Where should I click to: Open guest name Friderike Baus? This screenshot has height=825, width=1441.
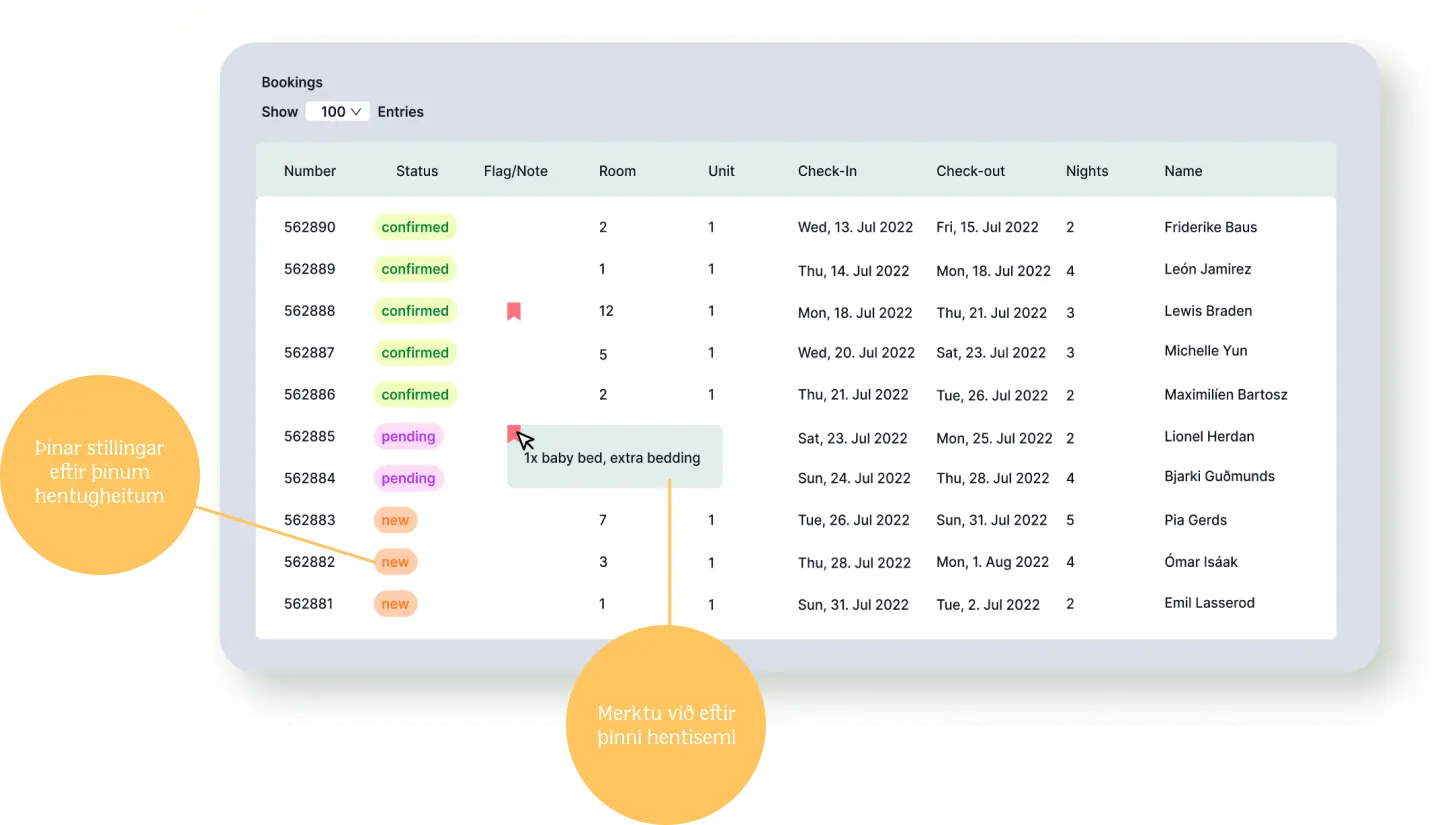coord(1210,227)
